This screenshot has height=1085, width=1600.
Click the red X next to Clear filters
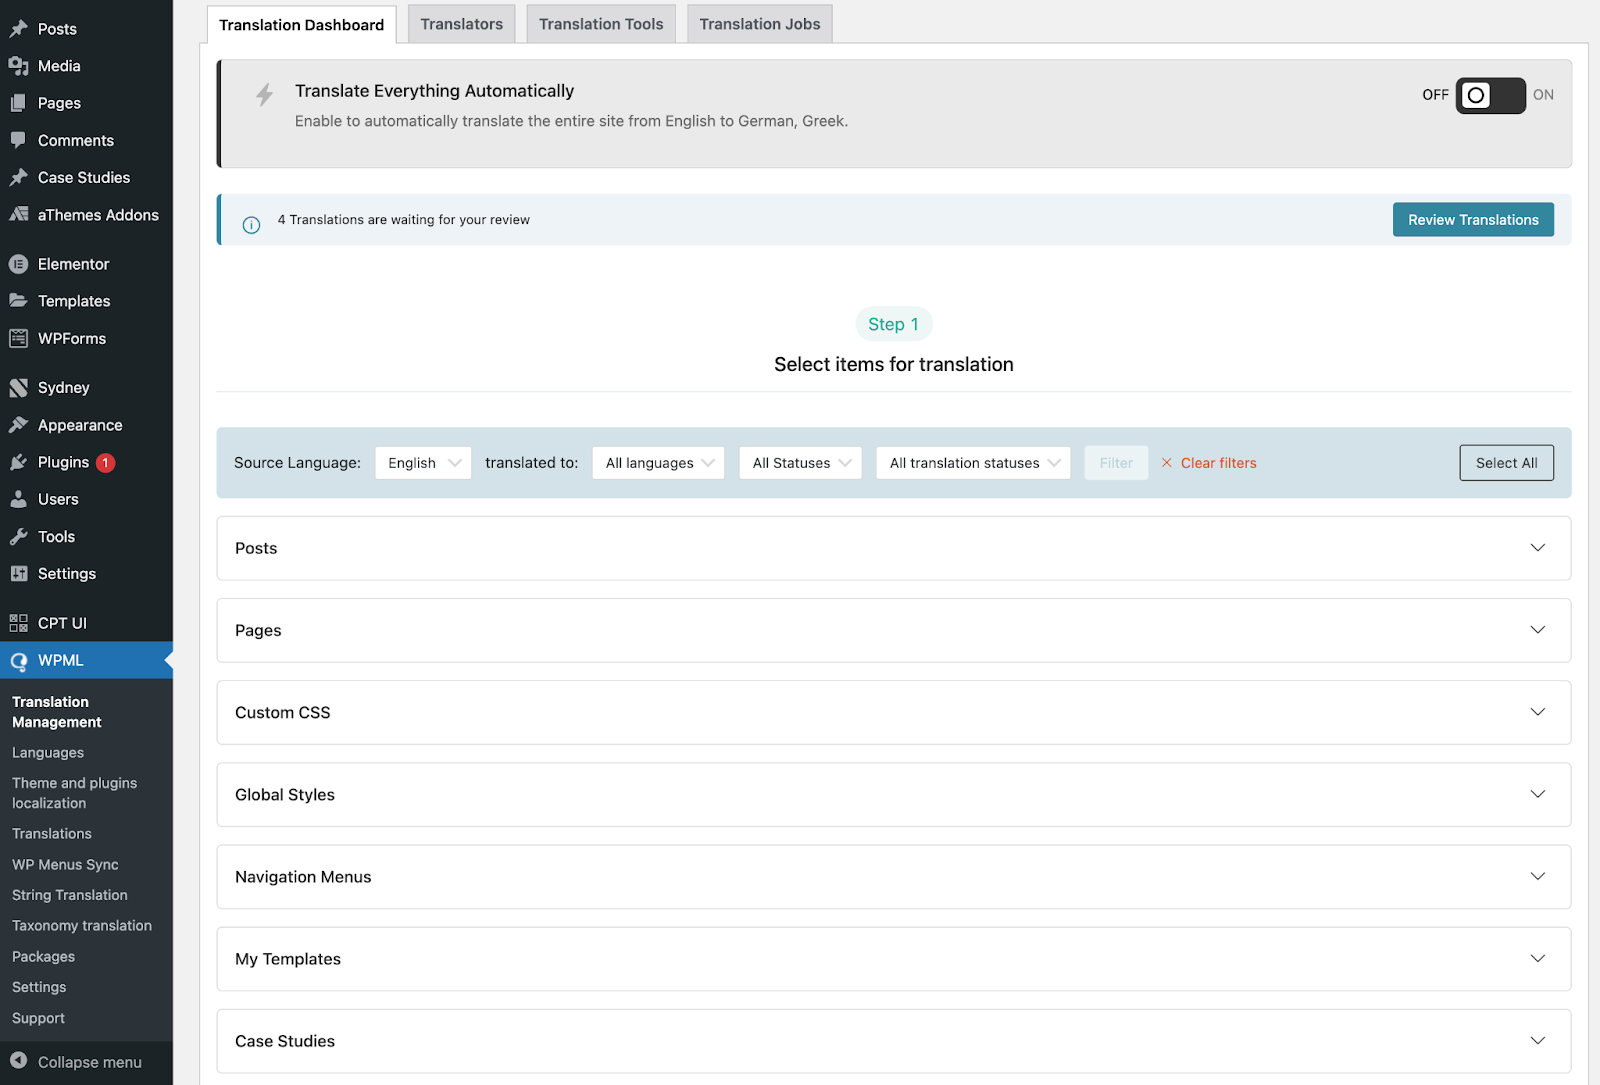click(1166, 463)
